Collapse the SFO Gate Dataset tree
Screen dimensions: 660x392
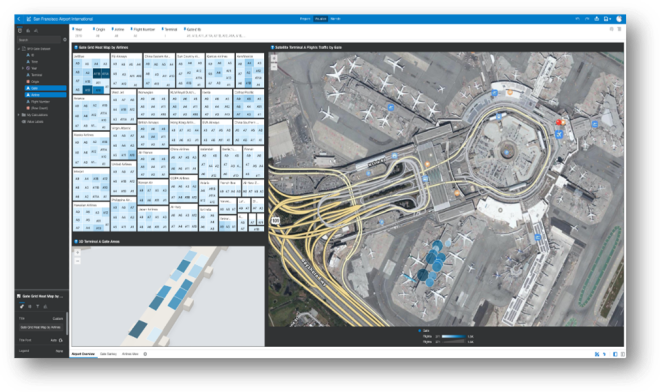19,49
